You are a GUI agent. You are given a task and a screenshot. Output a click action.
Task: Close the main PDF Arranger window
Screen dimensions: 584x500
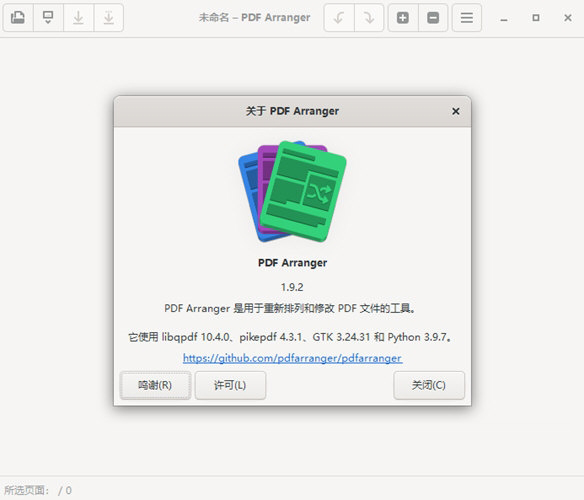(568, 18)
